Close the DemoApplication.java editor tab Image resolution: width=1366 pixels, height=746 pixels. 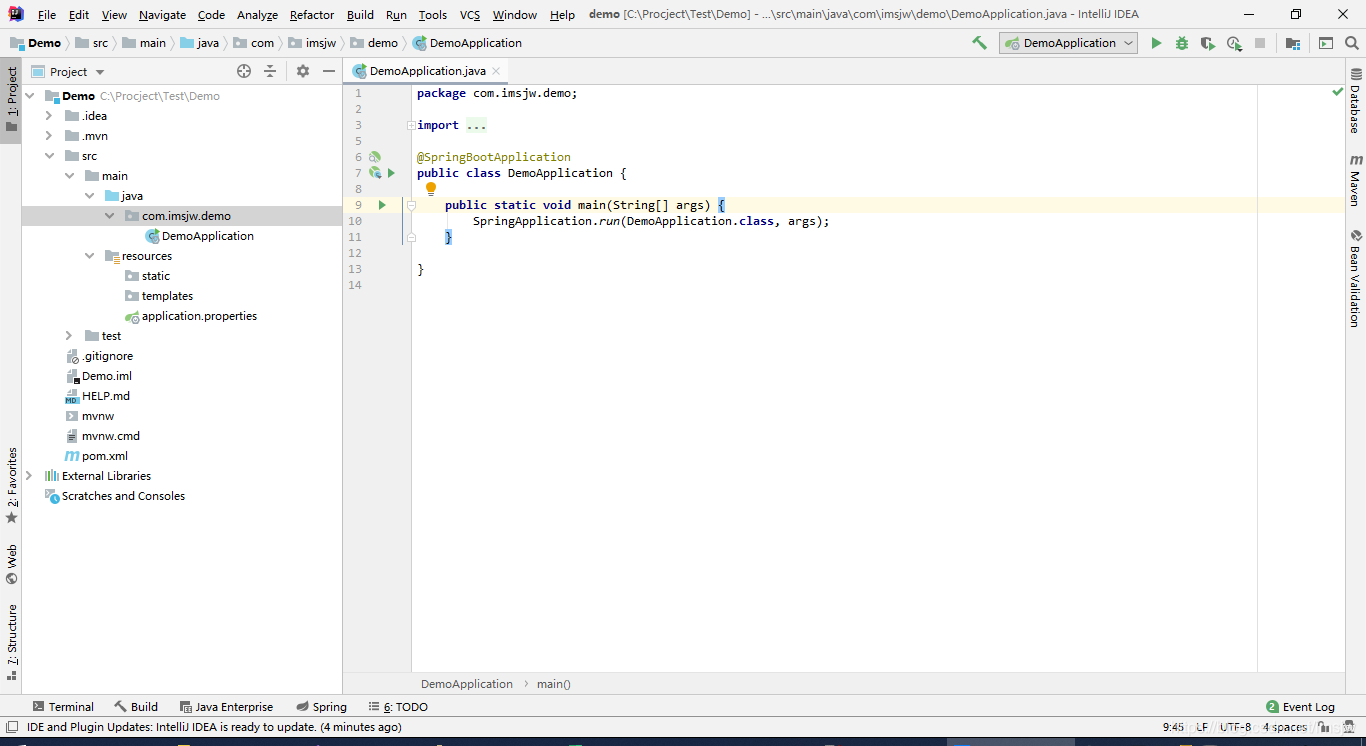[496, 71]
